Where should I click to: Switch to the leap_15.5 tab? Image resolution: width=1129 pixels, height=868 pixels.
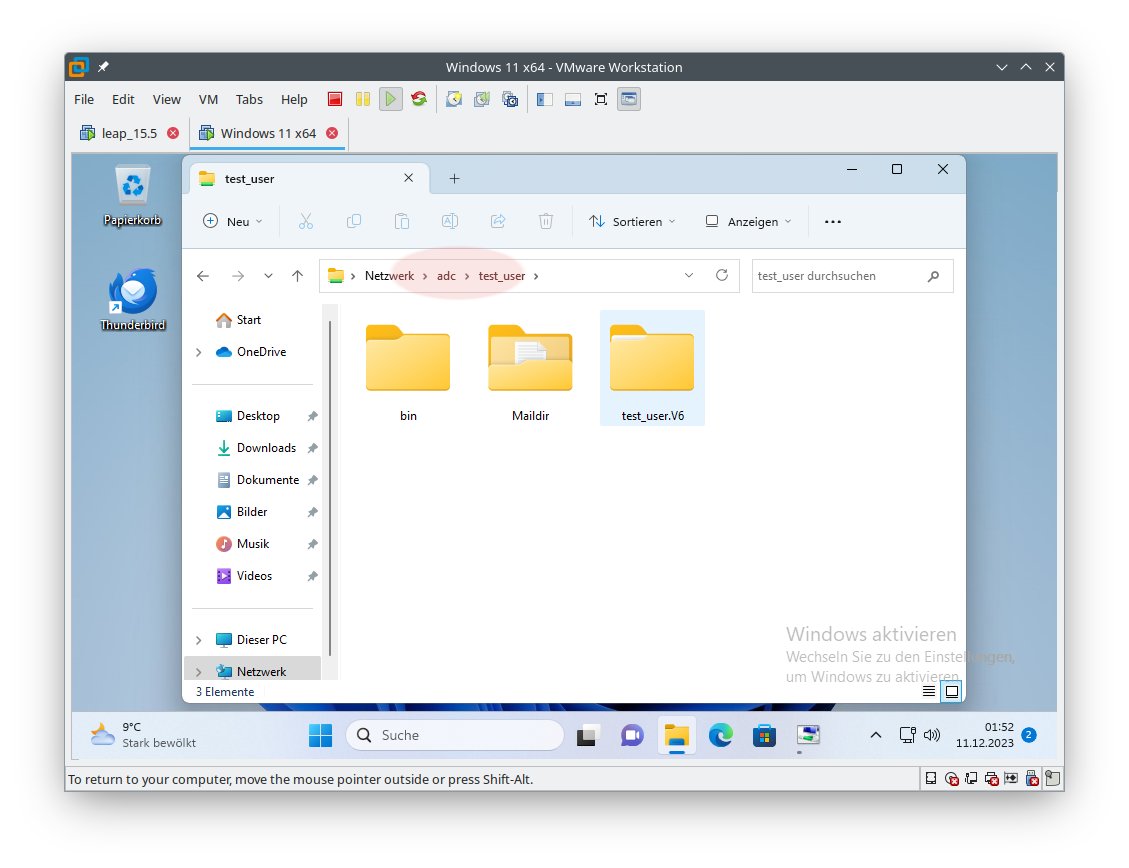(129, 133)
